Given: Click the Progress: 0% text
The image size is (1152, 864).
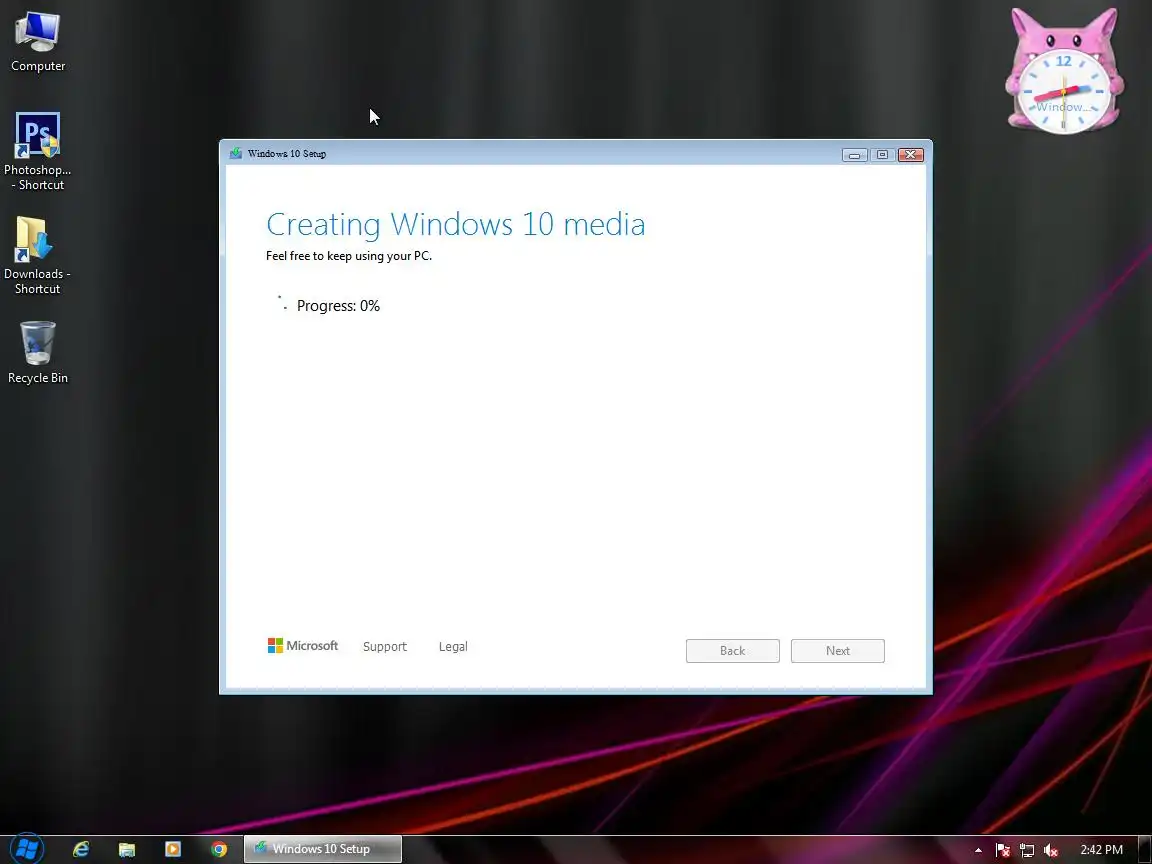Looking at the screenshot, I should [338, 306].
